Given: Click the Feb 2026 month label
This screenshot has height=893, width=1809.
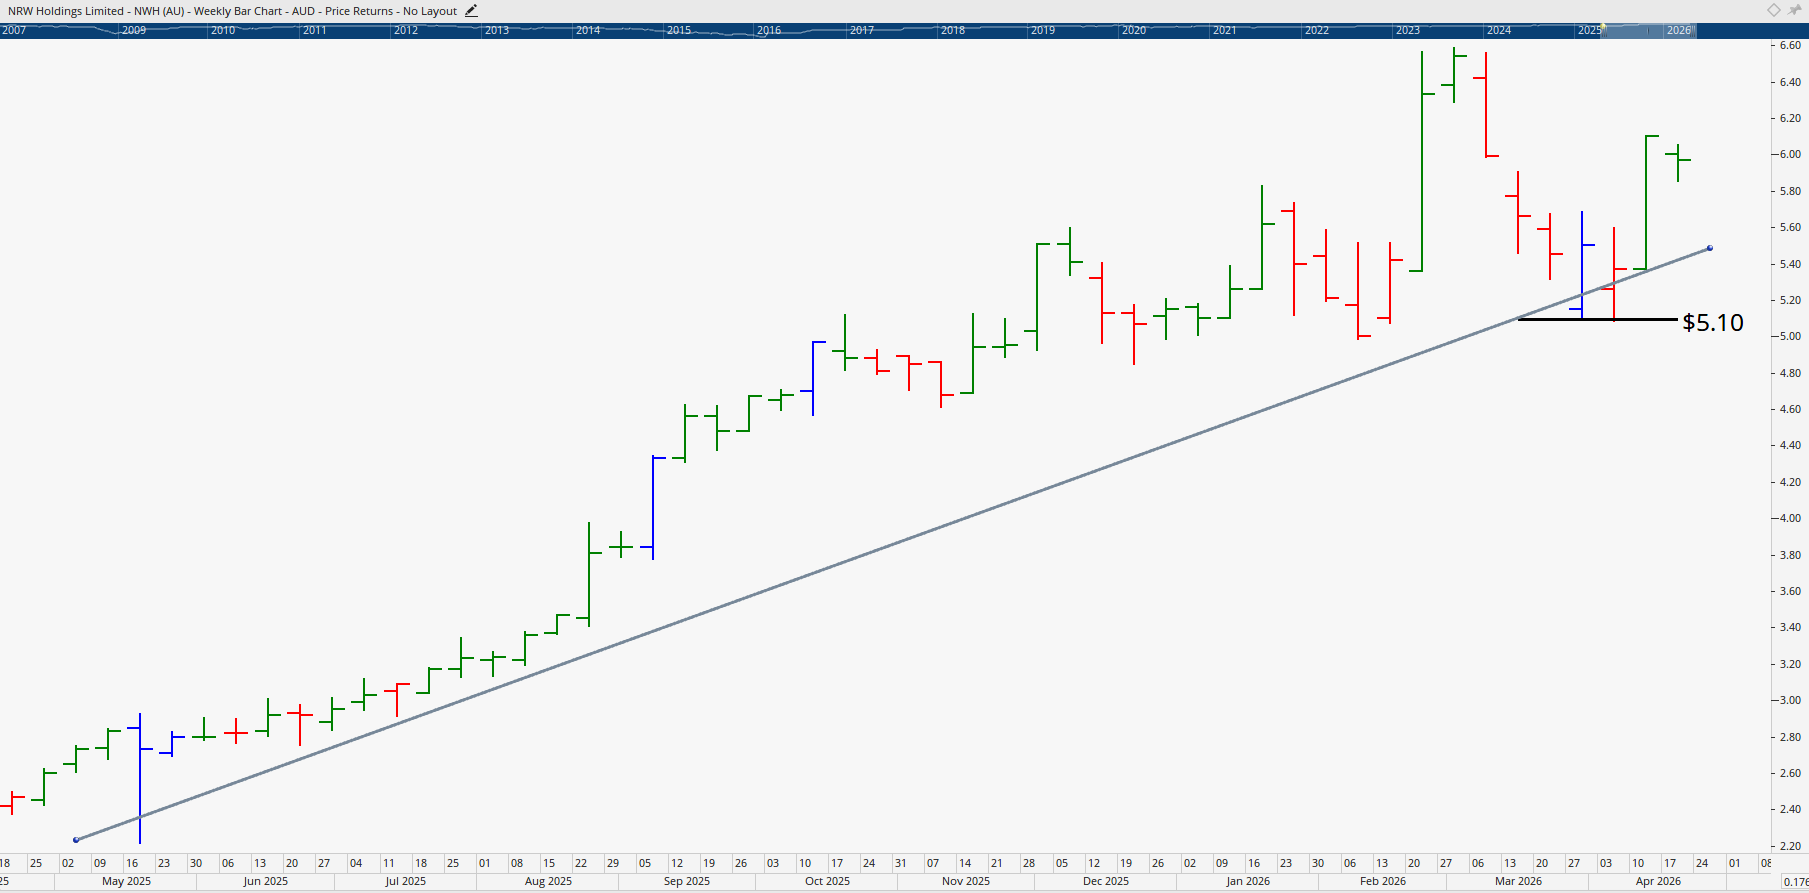Looking at the screenshot, I should click(x=1383, y=881).
